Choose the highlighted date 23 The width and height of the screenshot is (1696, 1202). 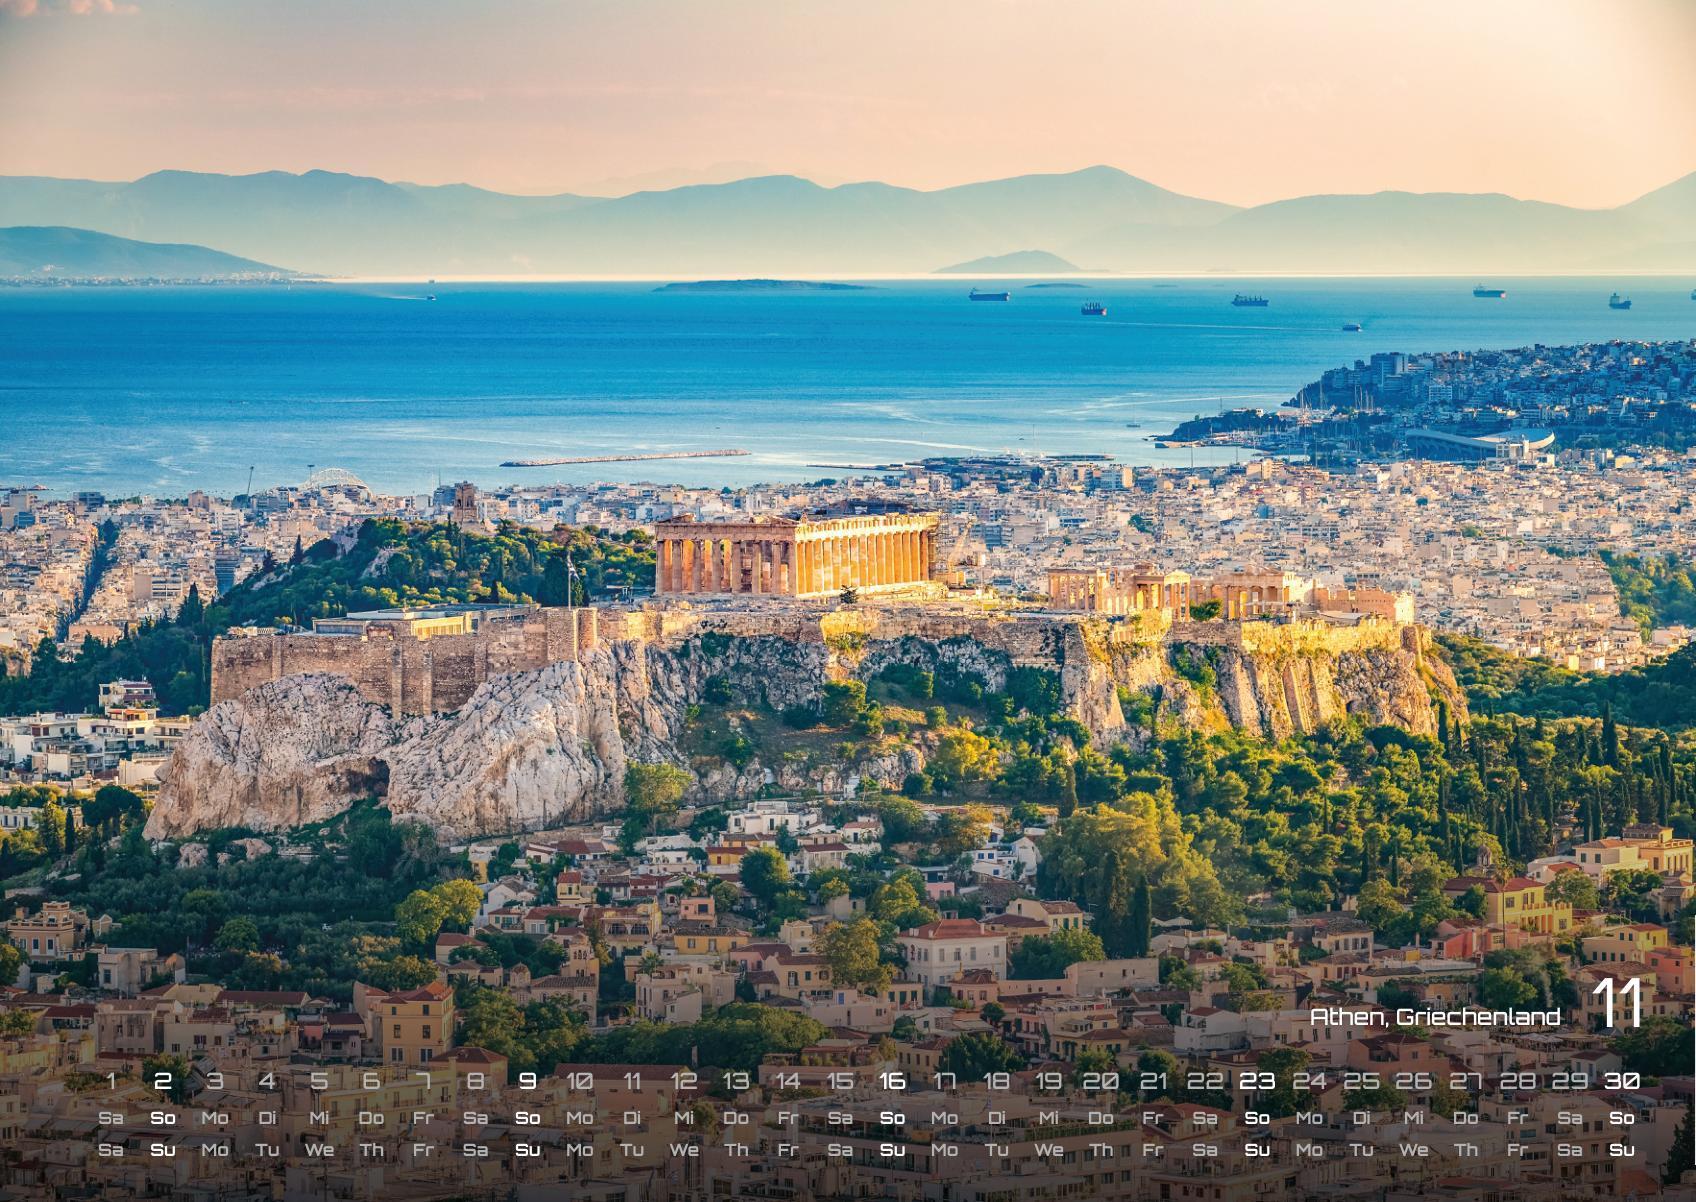[x=1257, y=1081]
